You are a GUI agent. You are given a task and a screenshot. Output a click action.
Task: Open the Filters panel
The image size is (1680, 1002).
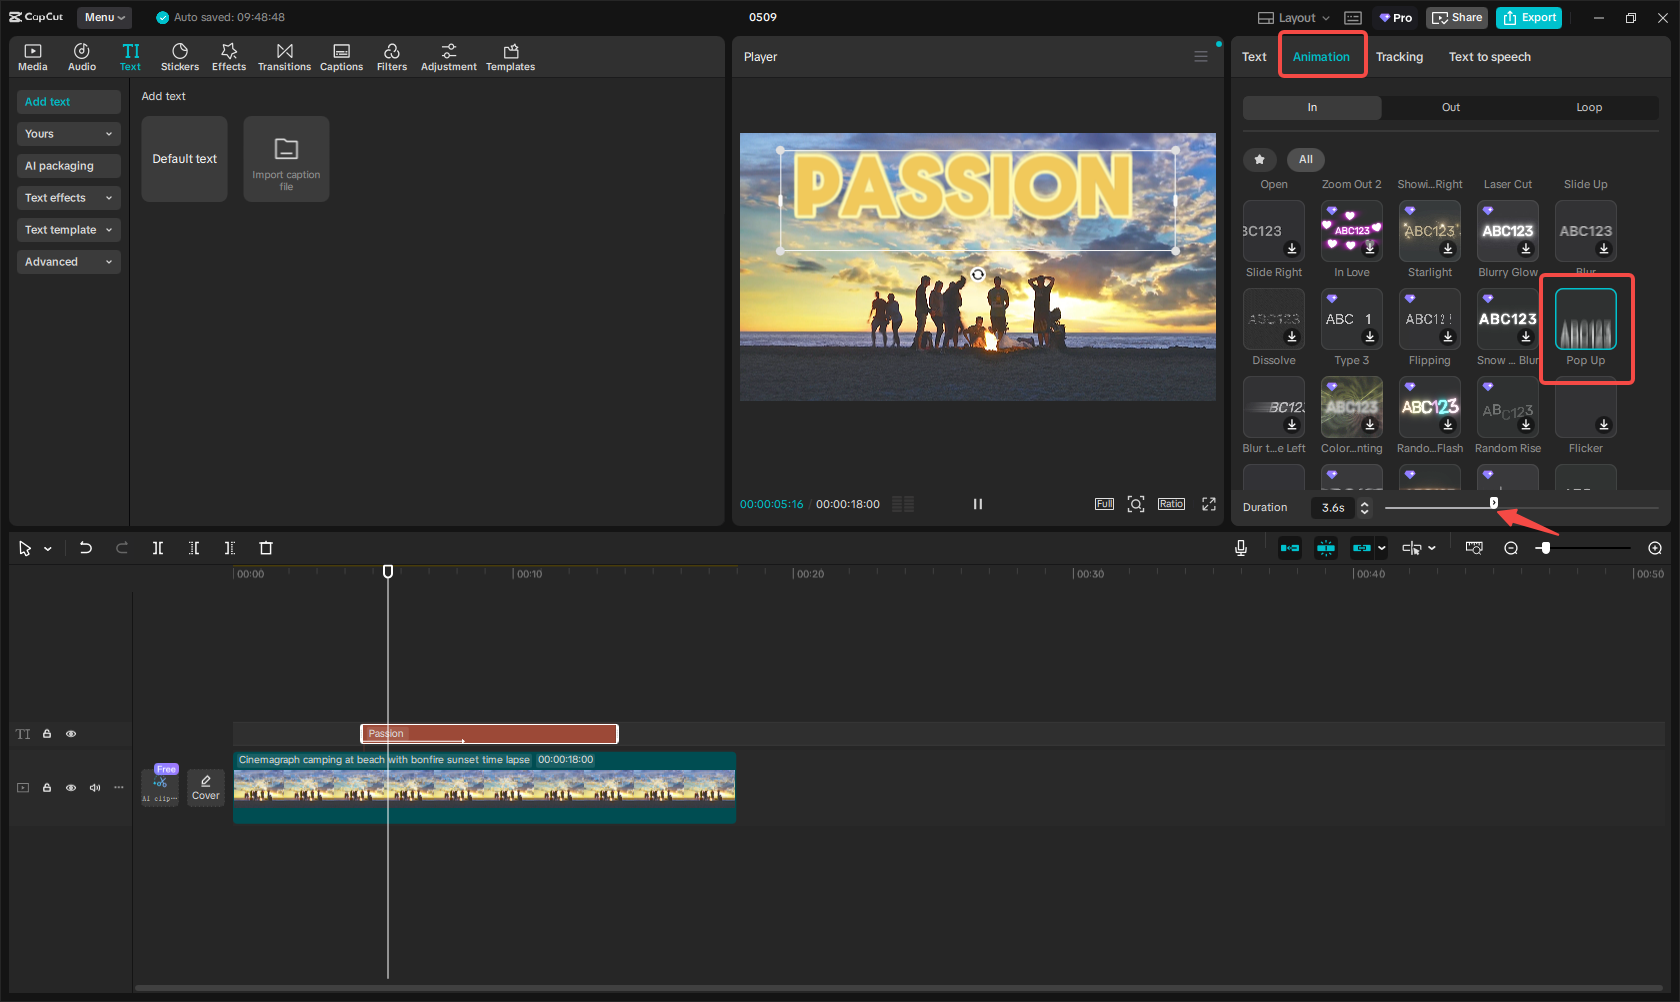click(392, 56)
